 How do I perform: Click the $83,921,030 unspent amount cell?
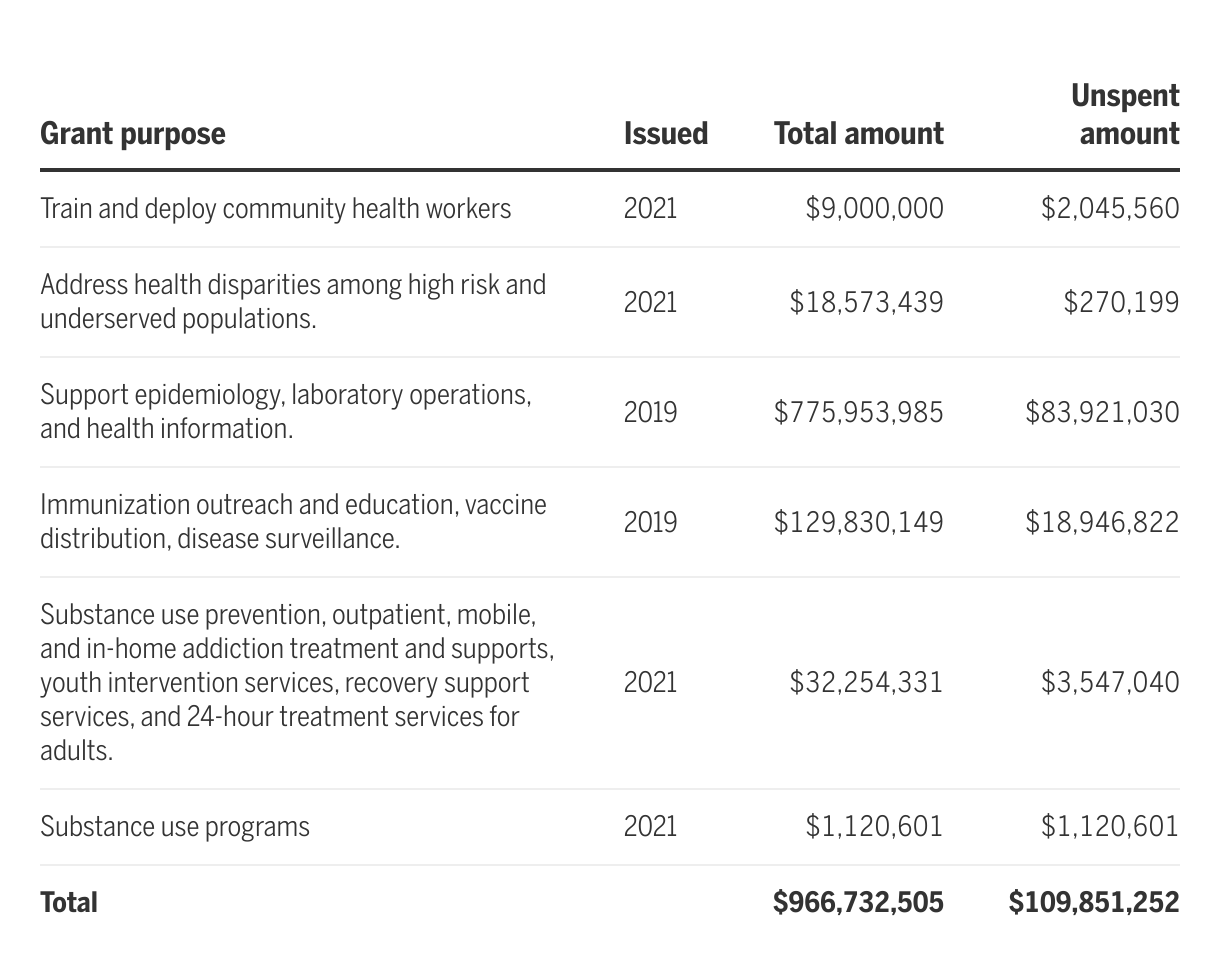[x=1102, y=412]
